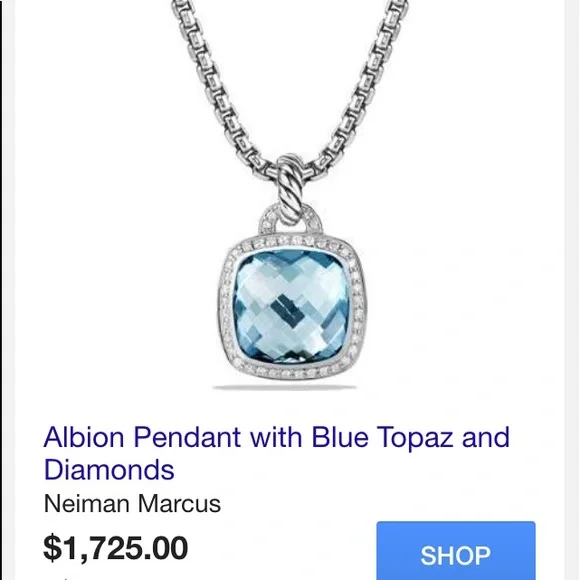The image size is (580, 580).
Task: Click the word Pendant in the product title
Action: coord(187,437)
